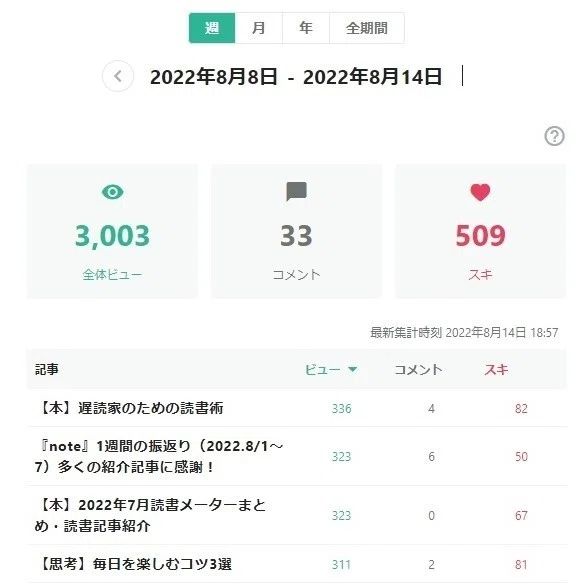Image resolution: width=585 pixels, height=585 pixels.
Task: Open article 『note』1週間の振返り
Action: 159,457
